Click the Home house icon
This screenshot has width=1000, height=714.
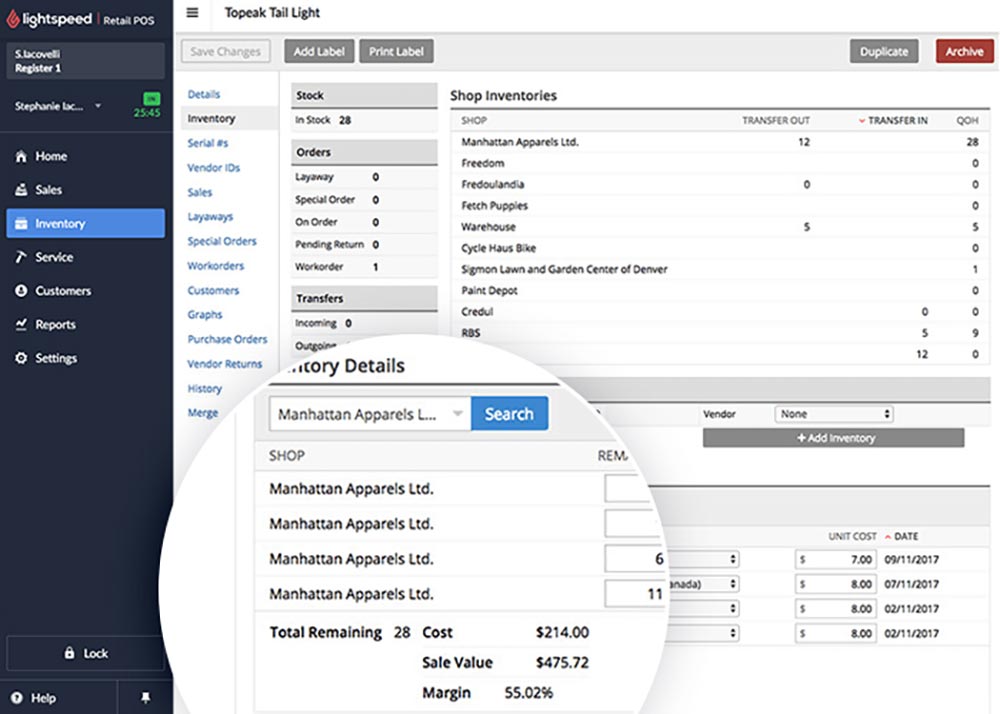coord(21,156)
